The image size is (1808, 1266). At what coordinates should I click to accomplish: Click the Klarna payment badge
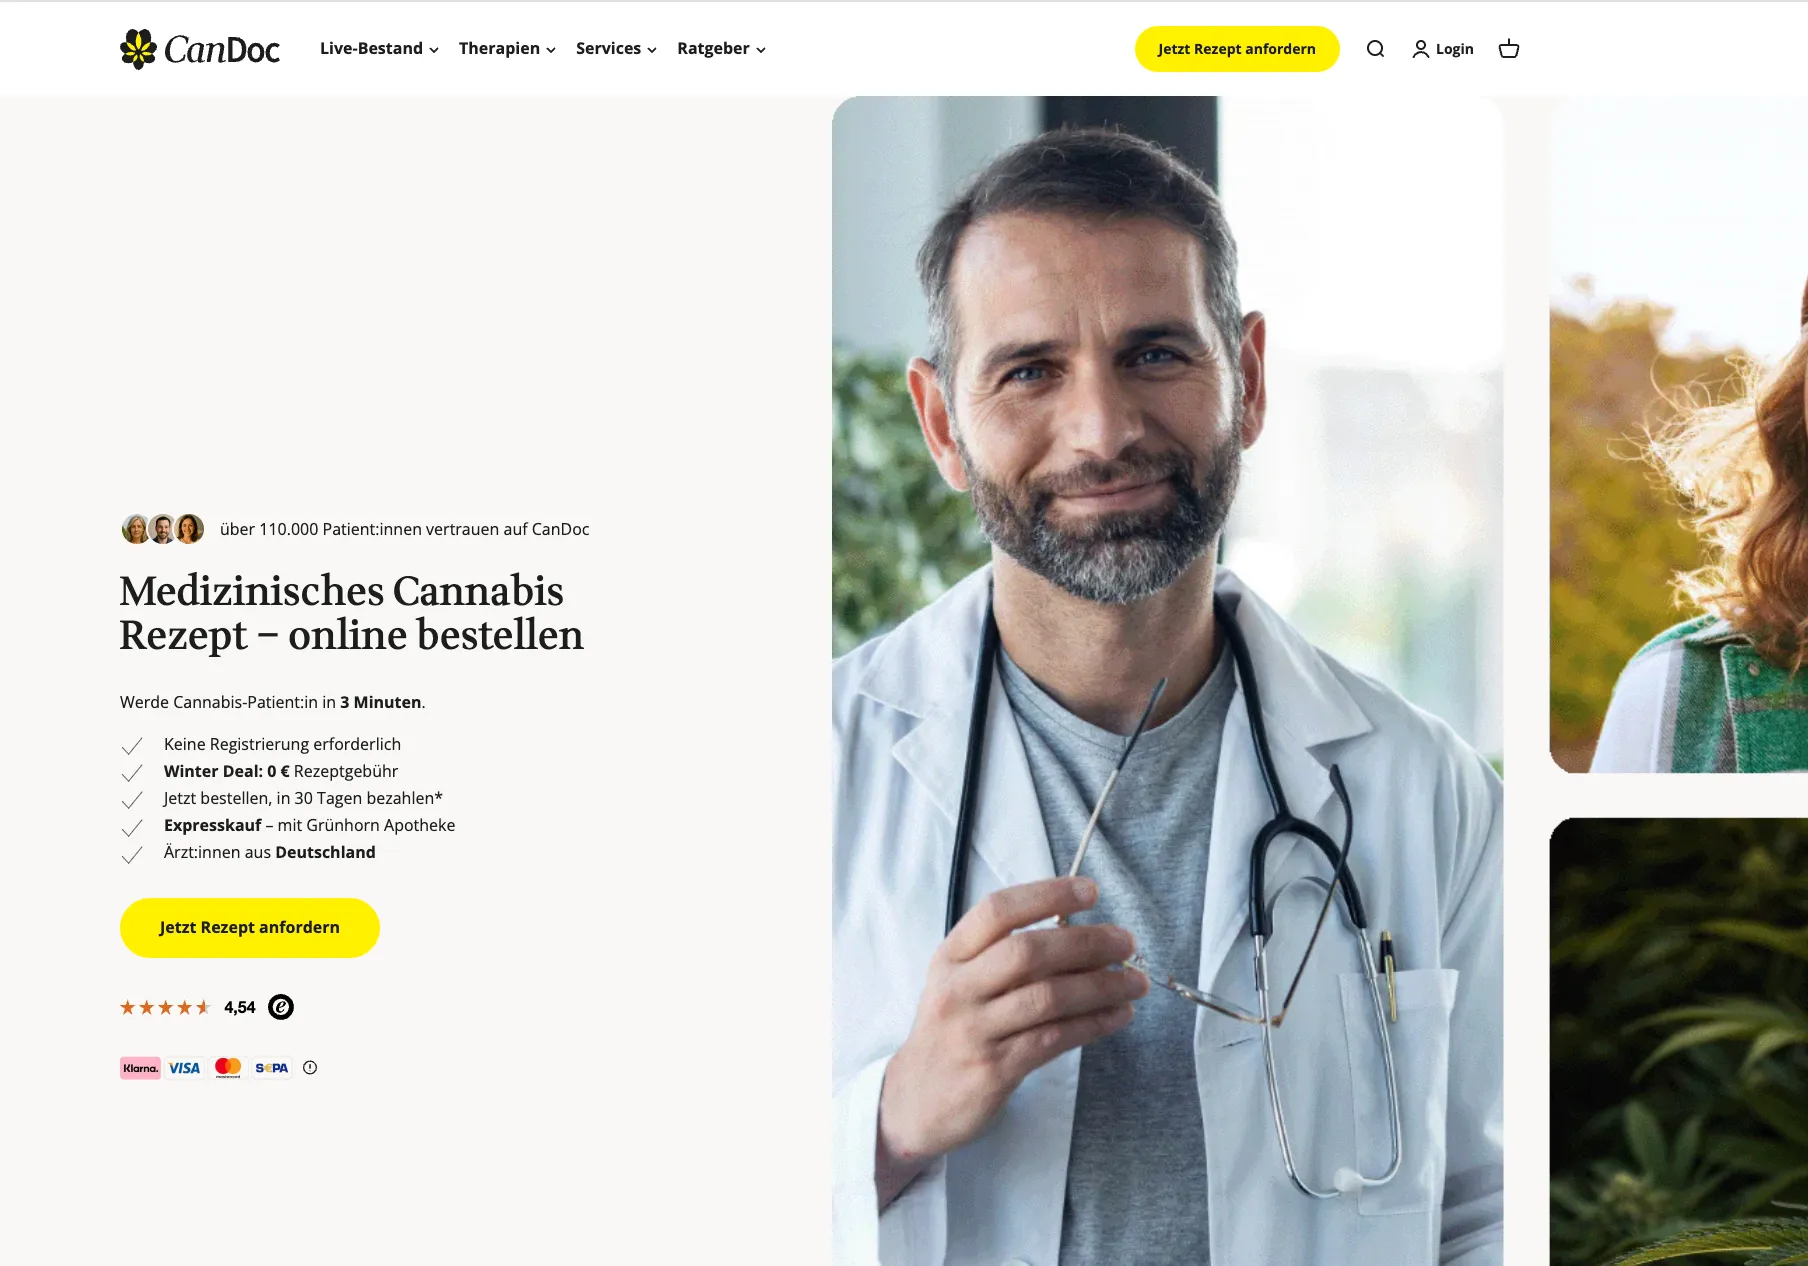click(140, 1068)
